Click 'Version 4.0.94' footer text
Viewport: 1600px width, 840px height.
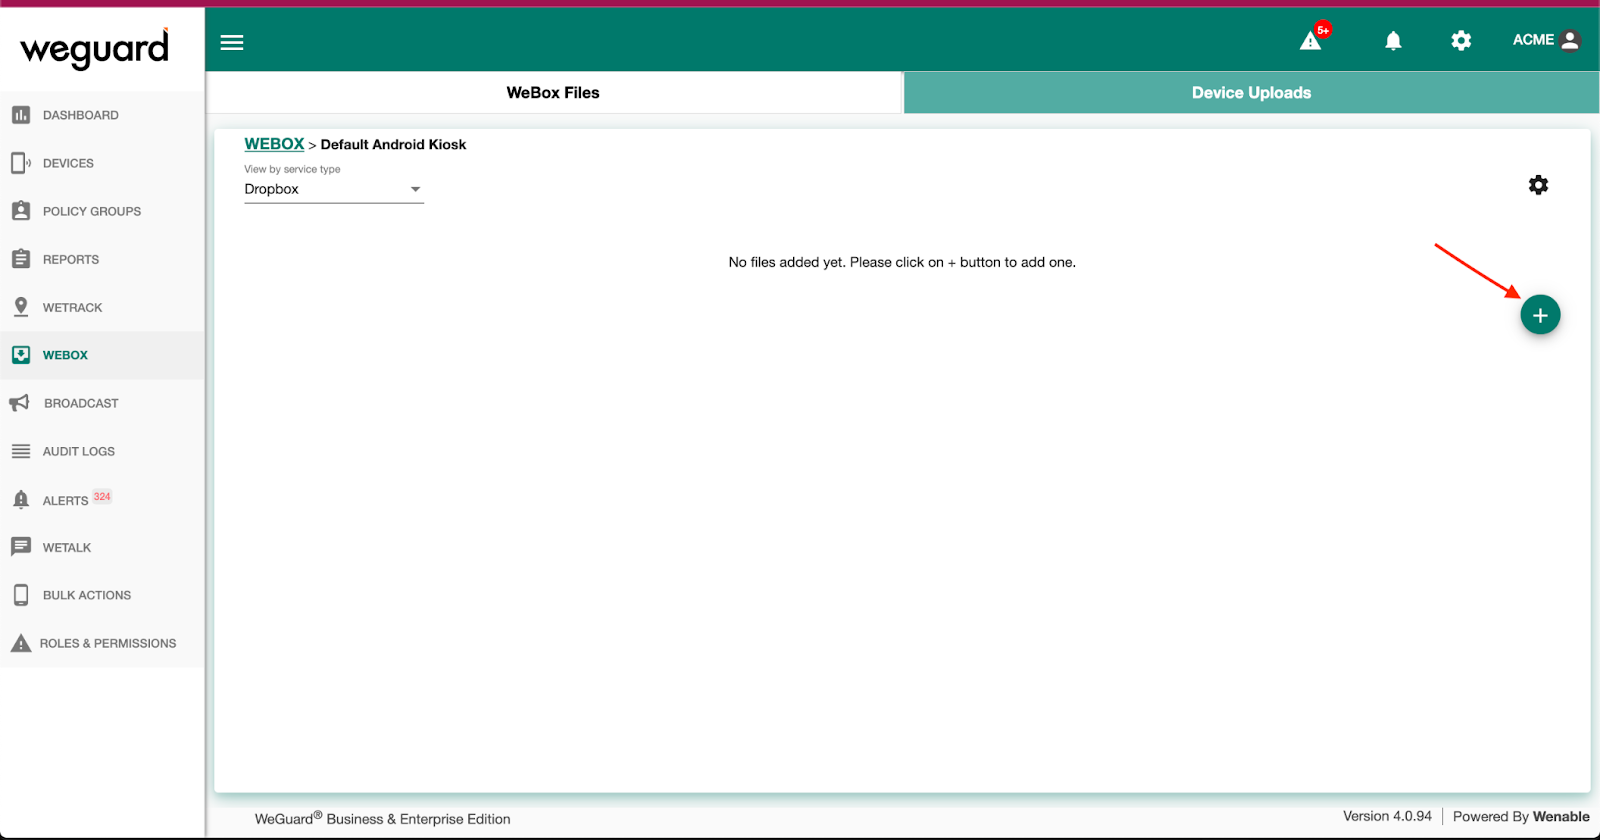coord(1387,816)
